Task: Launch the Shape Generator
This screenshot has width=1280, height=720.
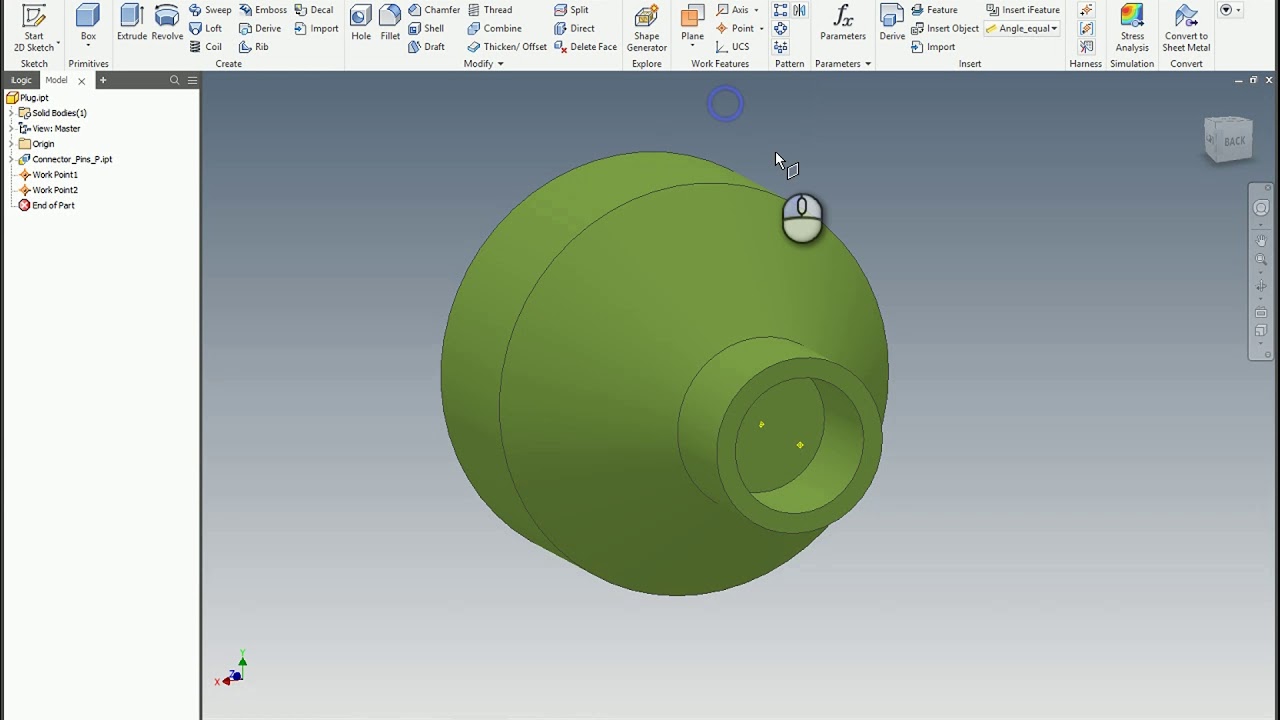Action: coord(647,28)
